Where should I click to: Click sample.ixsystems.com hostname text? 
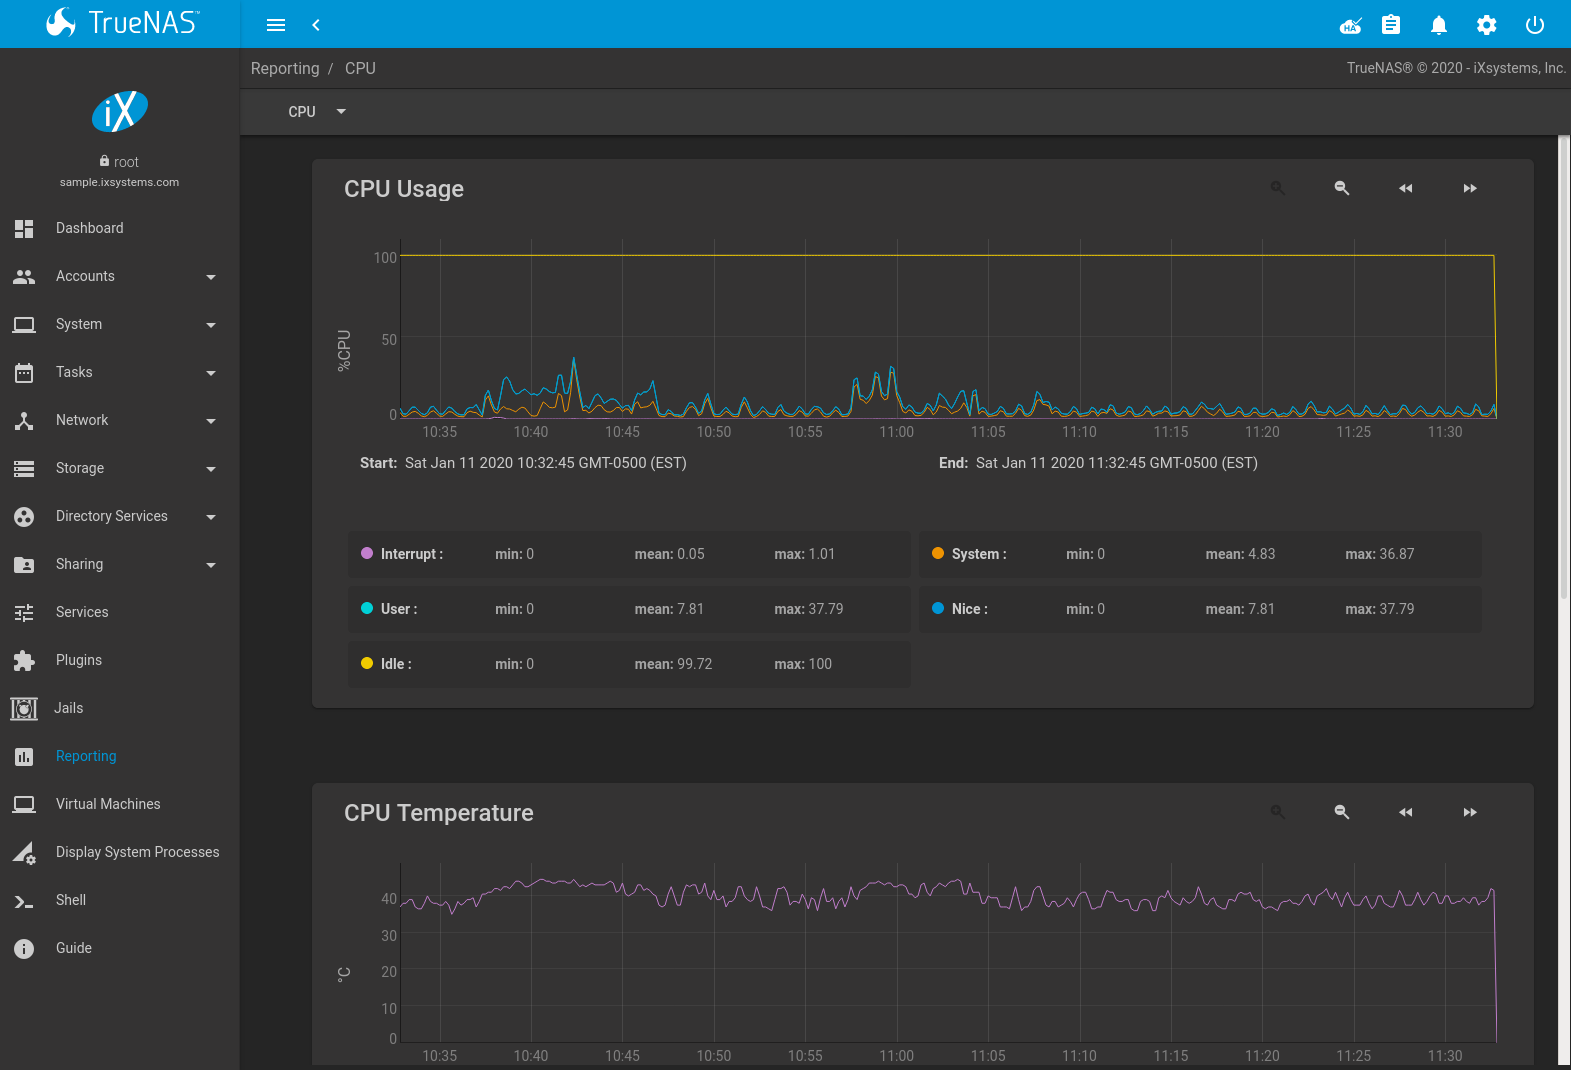[x=119, y=182]
